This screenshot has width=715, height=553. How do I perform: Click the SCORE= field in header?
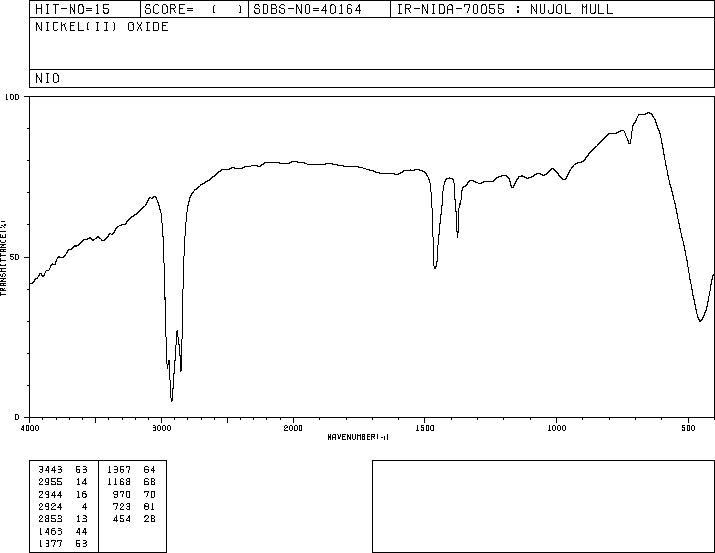pos(194,9)
